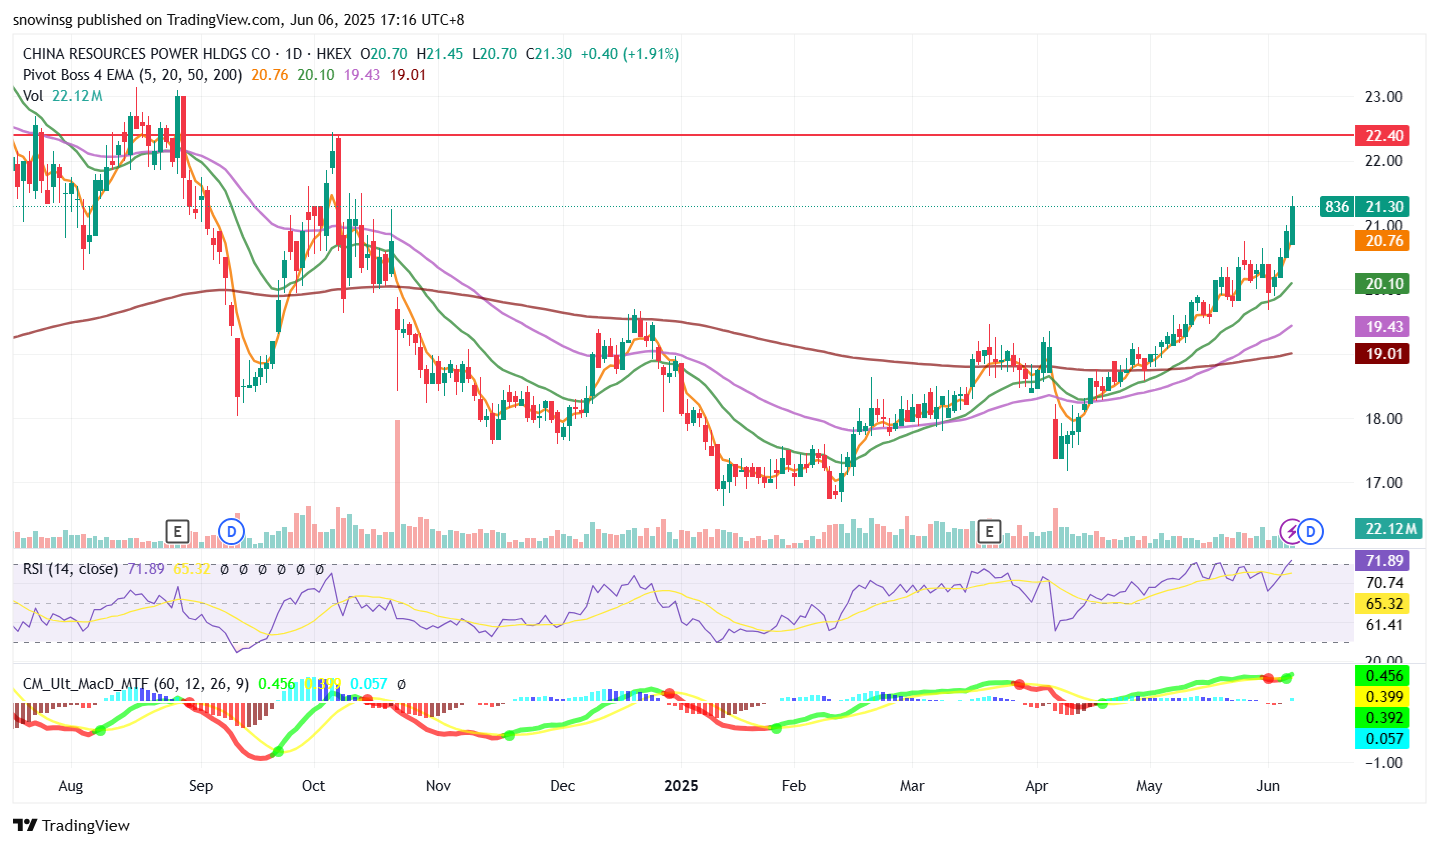Viewport: 1439px width, 847px height.
Task: Click the C21.30 close price in header
Action: click(x=548, y=54)
